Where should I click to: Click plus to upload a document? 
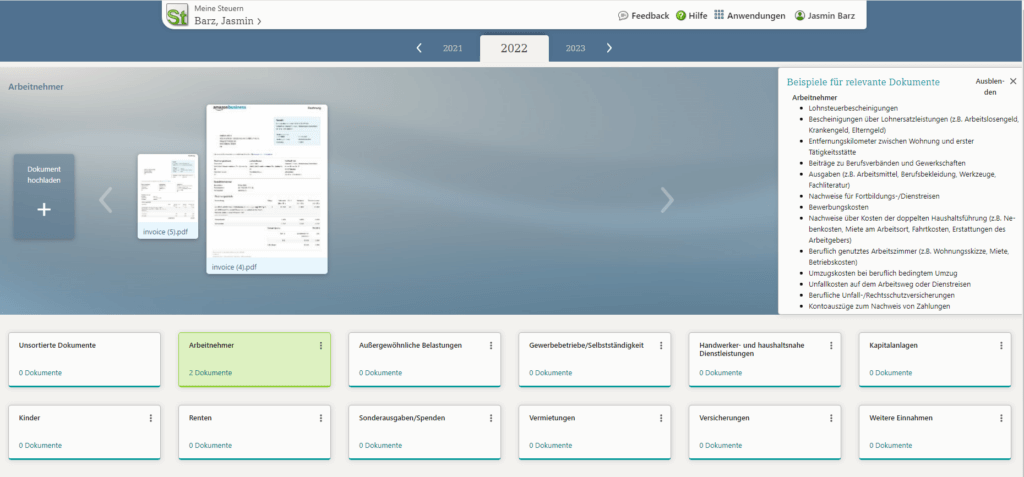point(43,209)
